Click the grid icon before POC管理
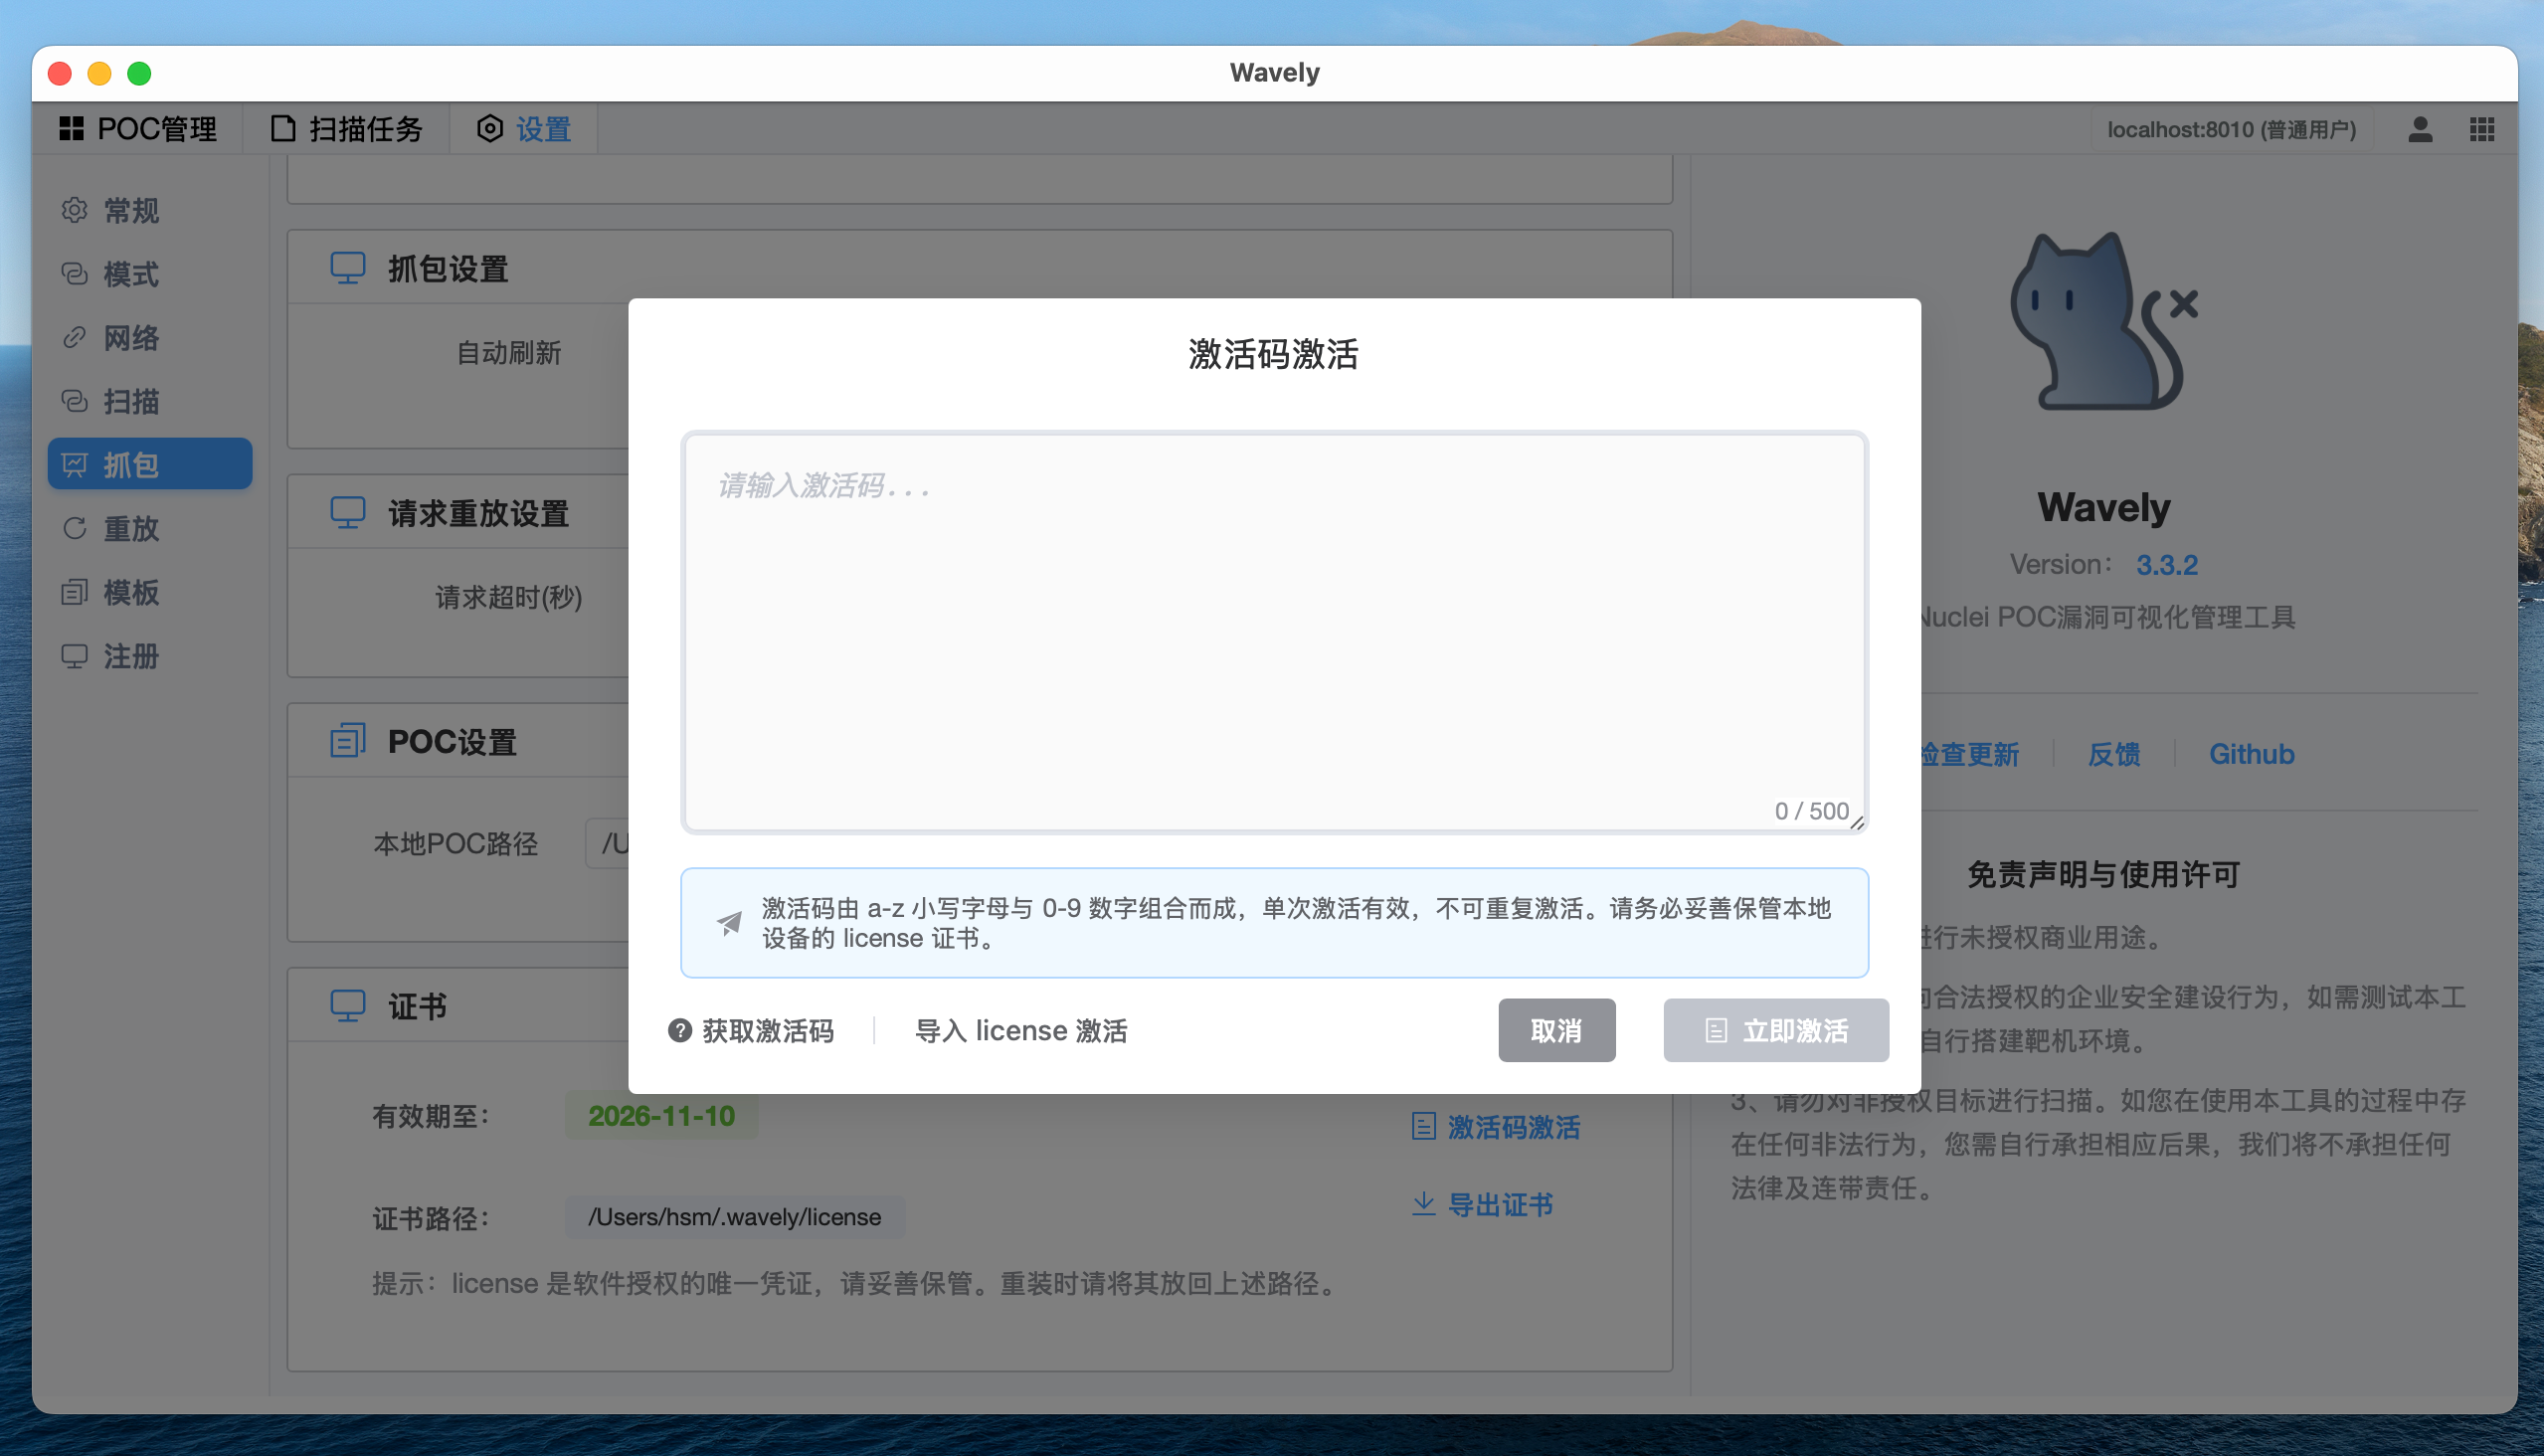This screenshot has height=1456, width=2544. pyautogui.click(x=71, y=129)
